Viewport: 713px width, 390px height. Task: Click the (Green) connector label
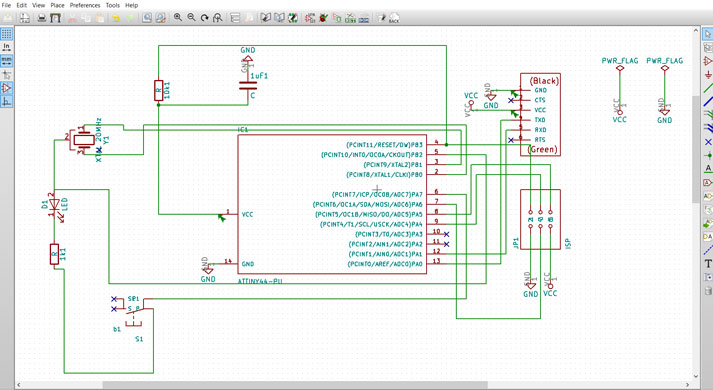click(542, 150)
